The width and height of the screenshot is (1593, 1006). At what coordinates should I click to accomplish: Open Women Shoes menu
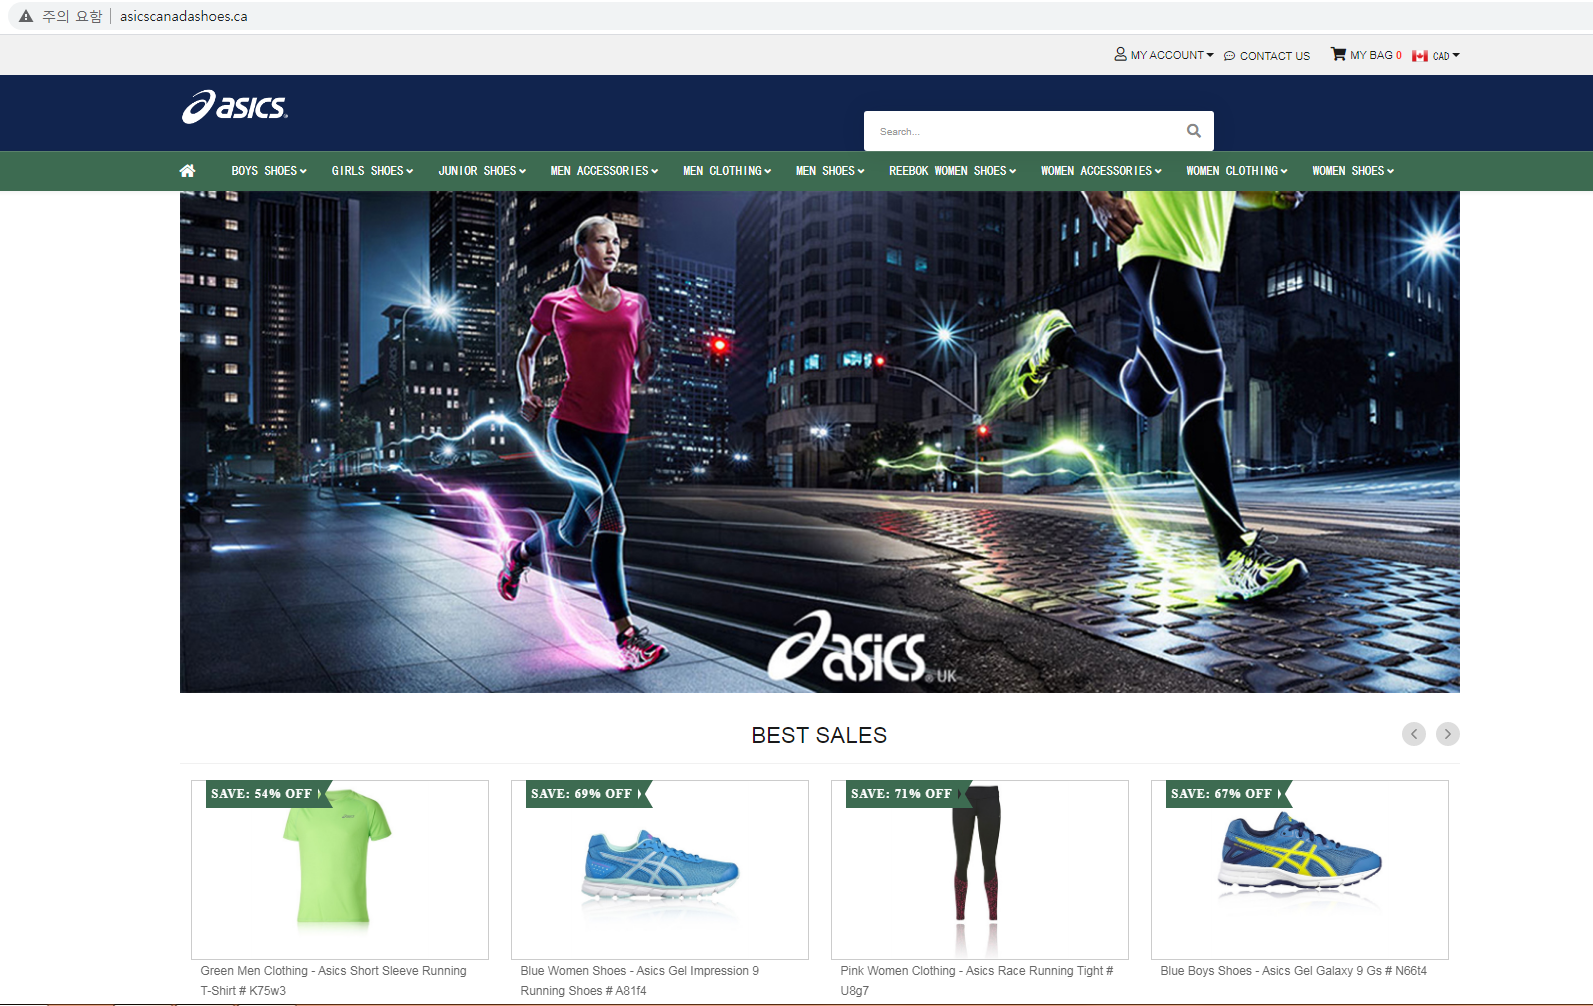[1353, 171]
